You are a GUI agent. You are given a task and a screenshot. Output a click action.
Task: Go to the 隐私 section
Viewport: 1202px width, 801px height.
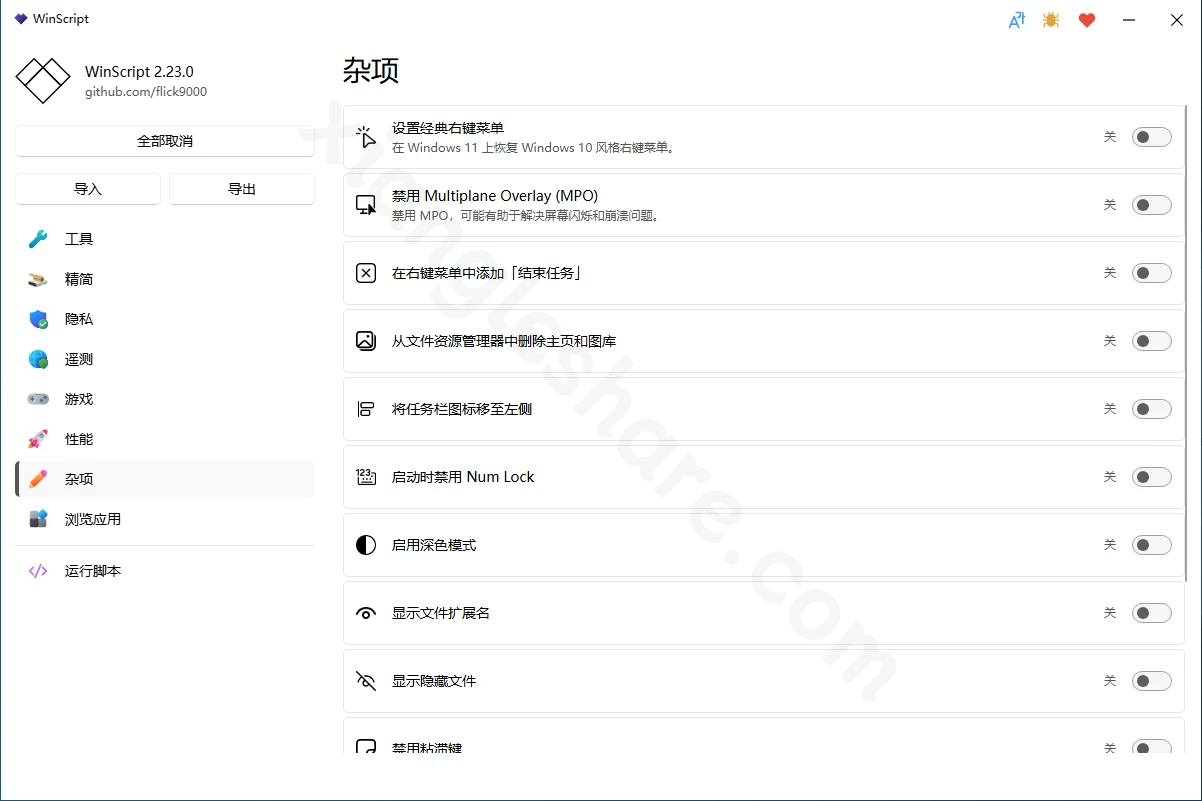point(165,319)
